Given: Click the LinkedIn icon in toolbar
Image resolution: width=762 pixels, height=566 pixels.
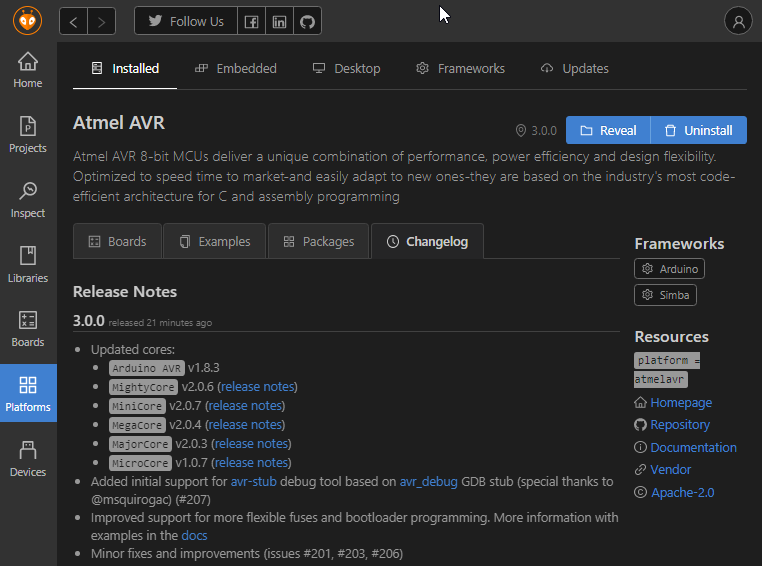Looking at the screenshot, I should tap(280, 21).
